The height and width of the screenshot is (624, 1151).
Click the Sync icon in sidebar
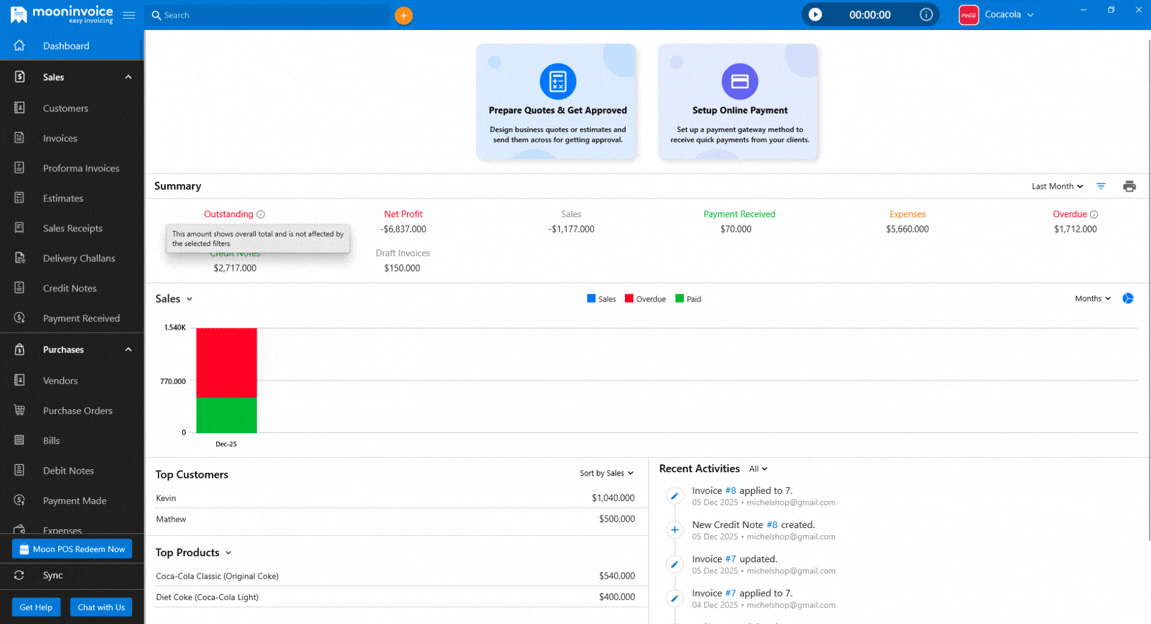pos(19,575)
